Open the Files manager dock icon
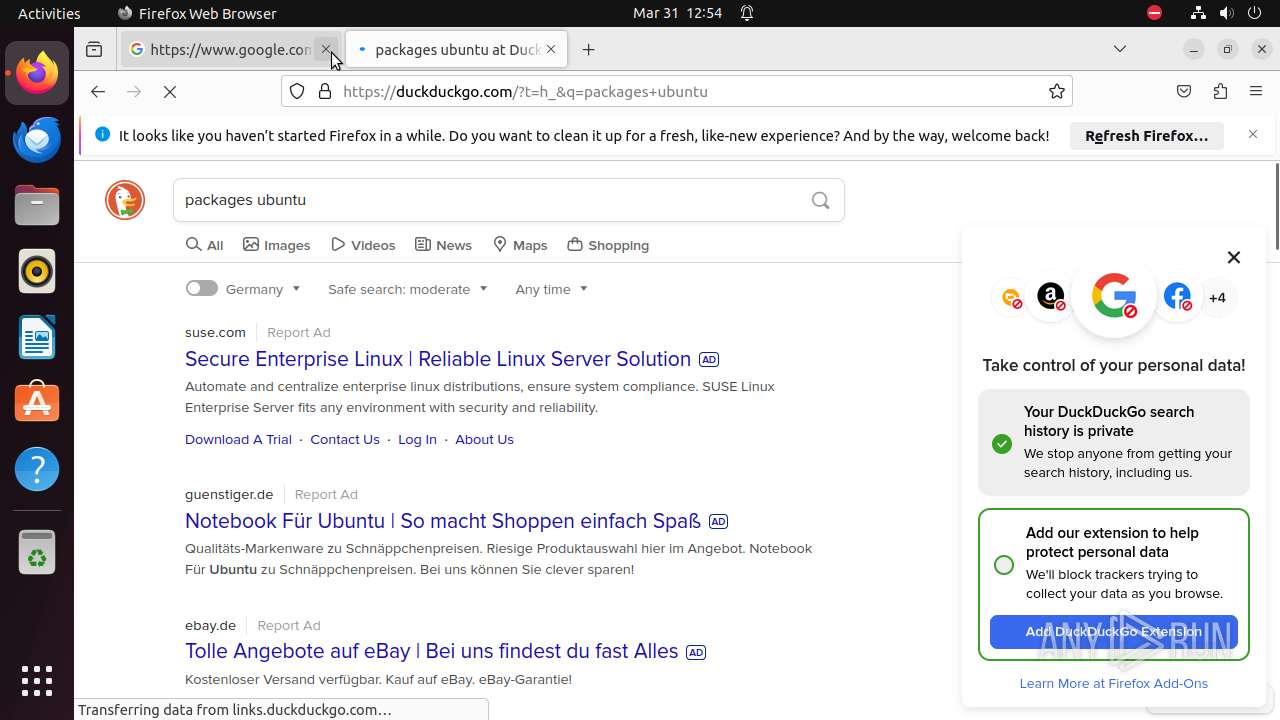The width and height of the screenshot is (1280, 720). pos(37,205)
